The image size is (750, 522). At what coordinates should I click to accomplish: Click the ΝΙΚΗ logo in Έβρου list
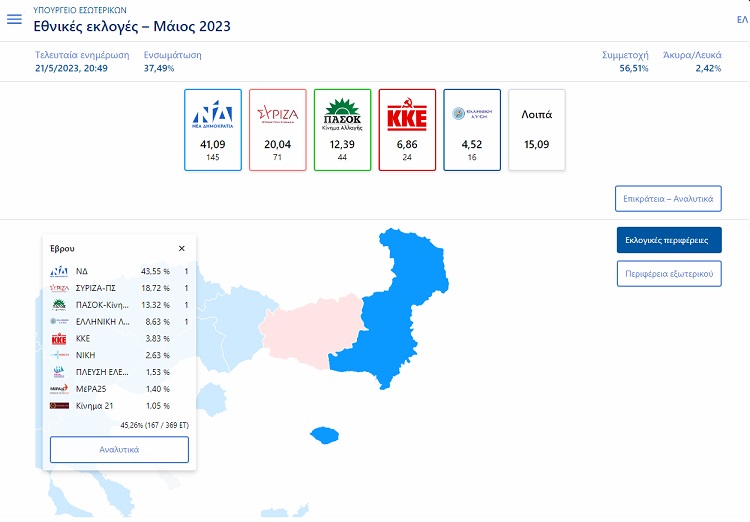(59, 355)
